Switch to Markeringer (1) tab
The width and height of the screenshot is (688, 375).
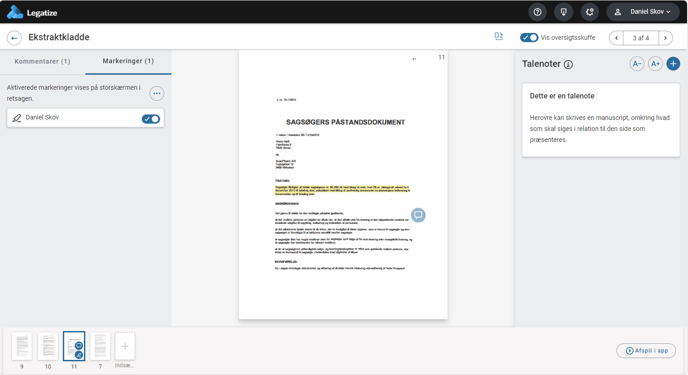(x=128, y=61)
